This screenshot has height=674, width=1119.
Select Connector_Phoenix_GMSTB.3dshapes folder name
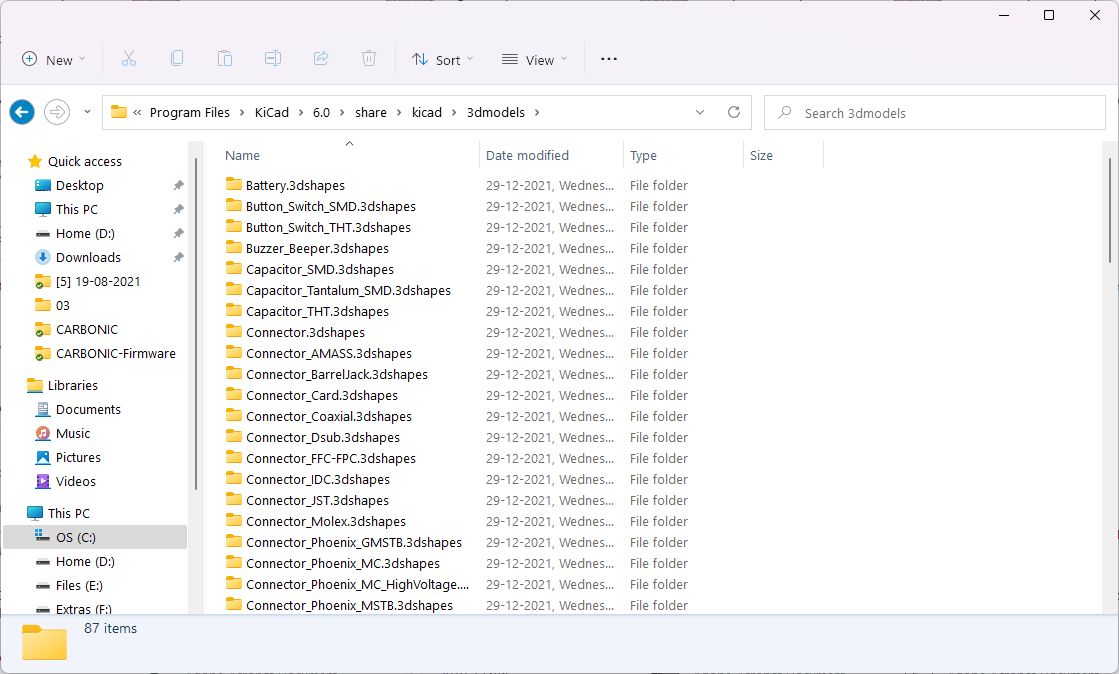(x=353, y=542)
